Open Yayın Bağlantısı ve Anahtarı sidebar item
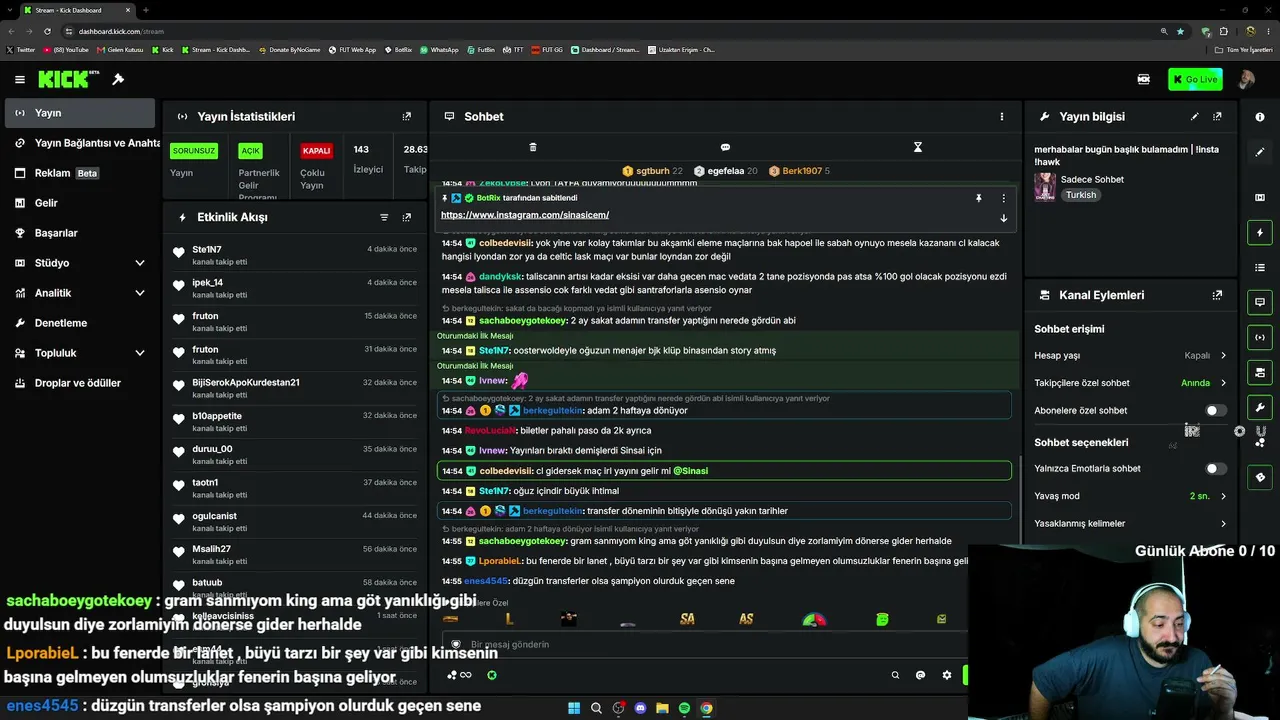1280x720 pixels. pyautogui.click(x=80, y=143)
